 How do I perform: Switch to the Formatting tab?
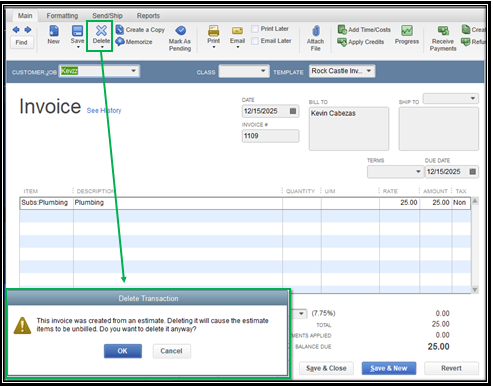[62, 16]
